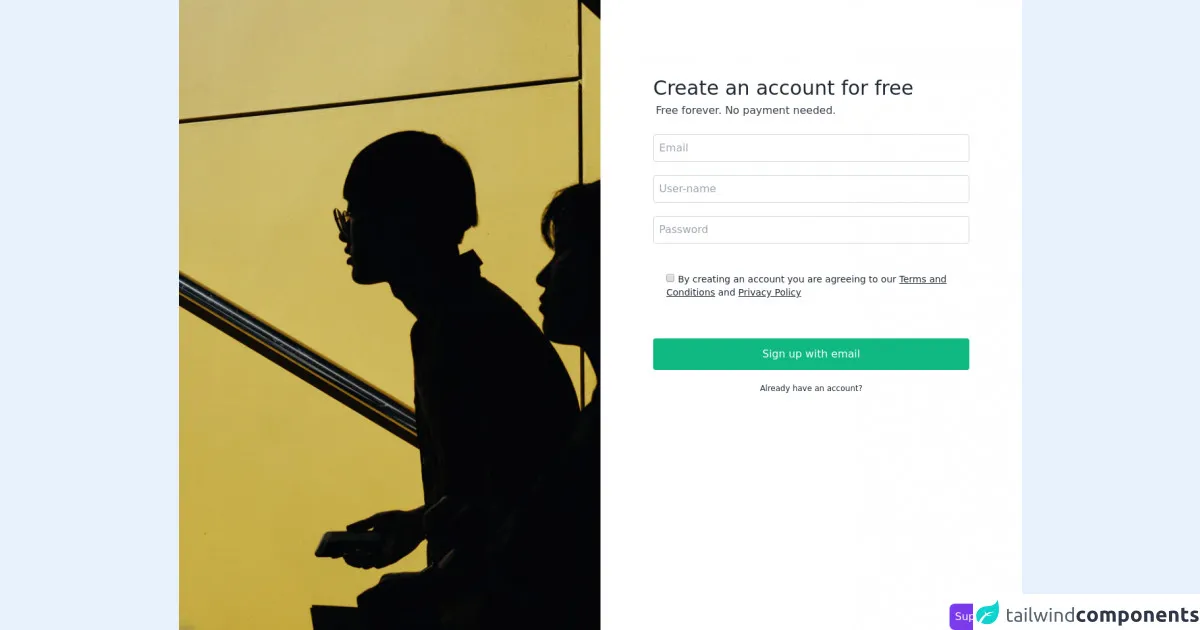
Task: Click the Free forever. No payment needed. subtitle
Action: pos(745,110)
